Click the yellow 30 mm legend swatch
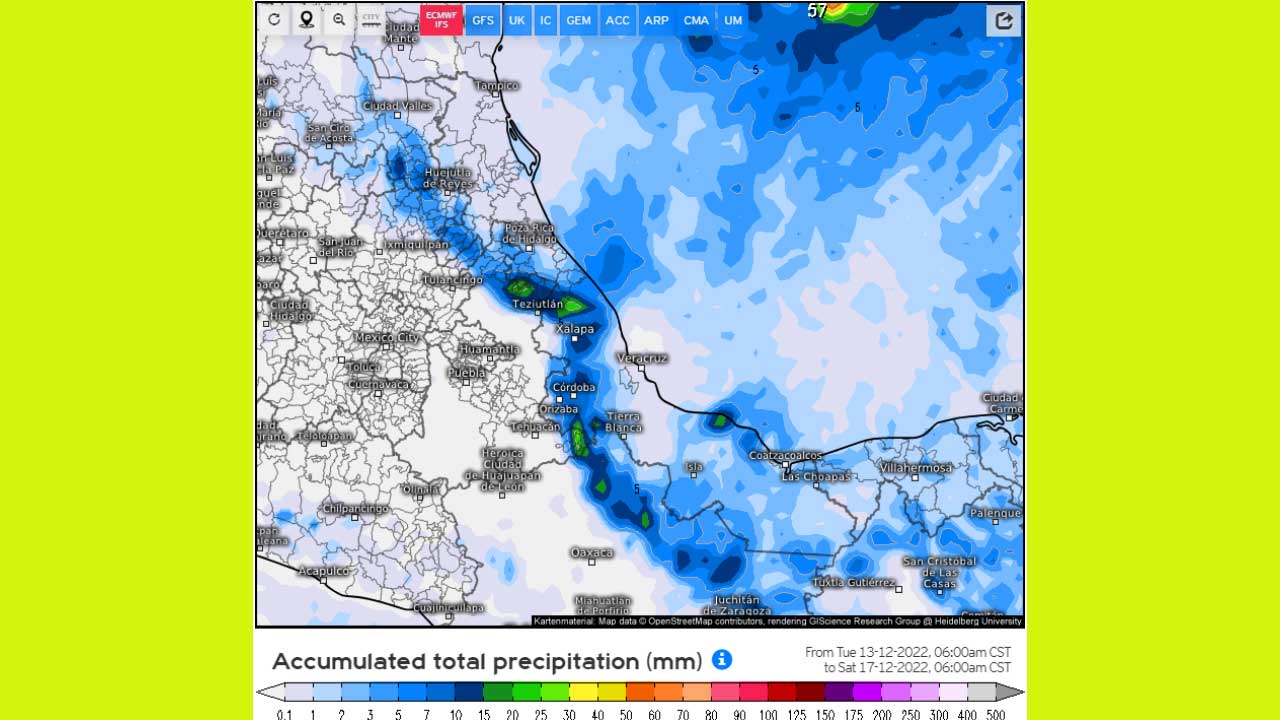This screenshot has width=1280, height=720. (583, 692)
